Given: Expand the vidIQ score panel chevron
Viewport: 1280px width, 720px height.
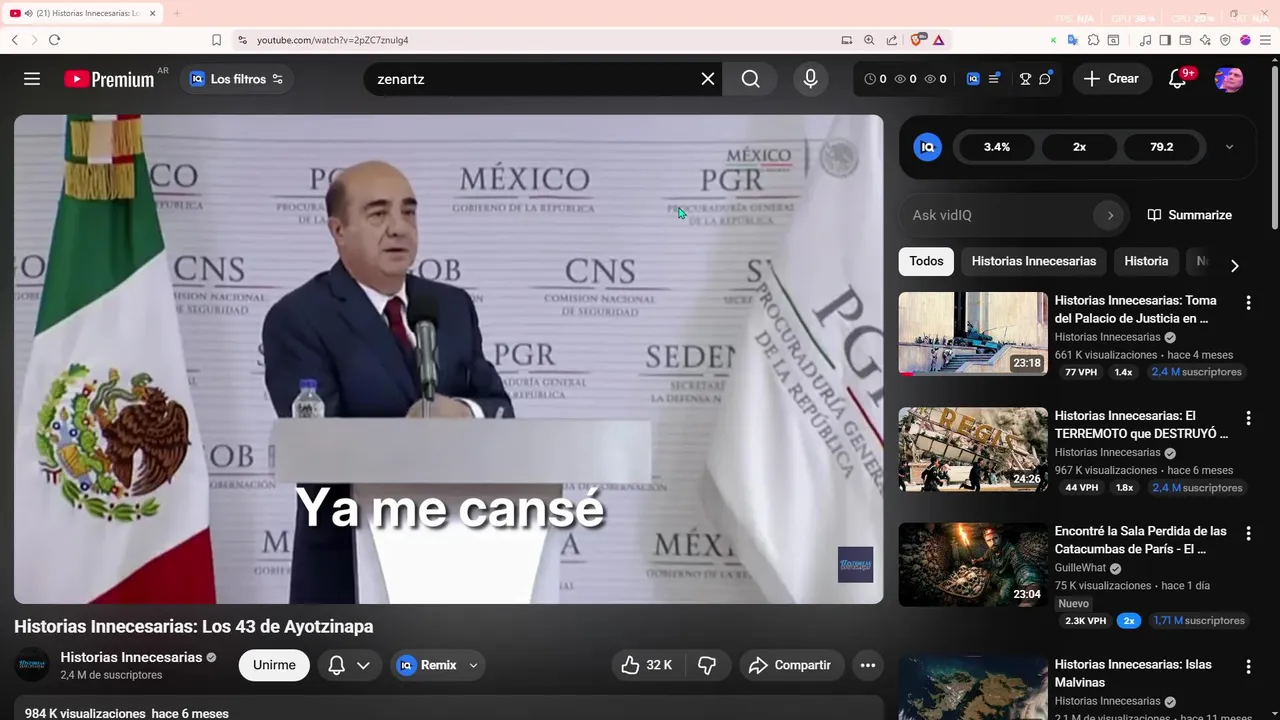Looking at the screenshot, I should [1229, 147].
